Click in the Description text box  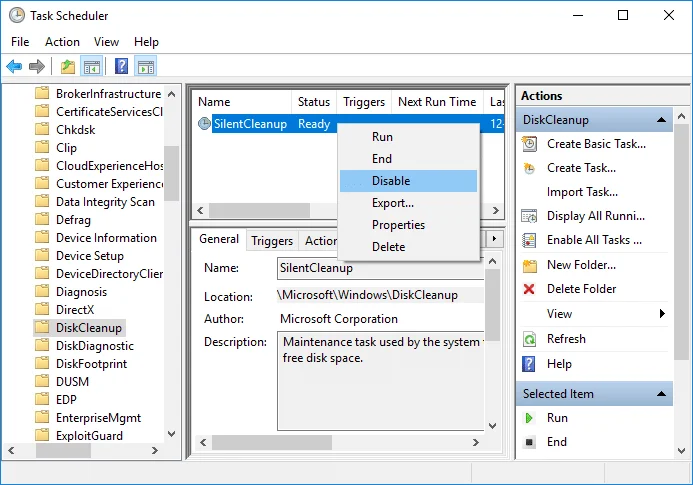pyautogui.click(x=381, y=381)
